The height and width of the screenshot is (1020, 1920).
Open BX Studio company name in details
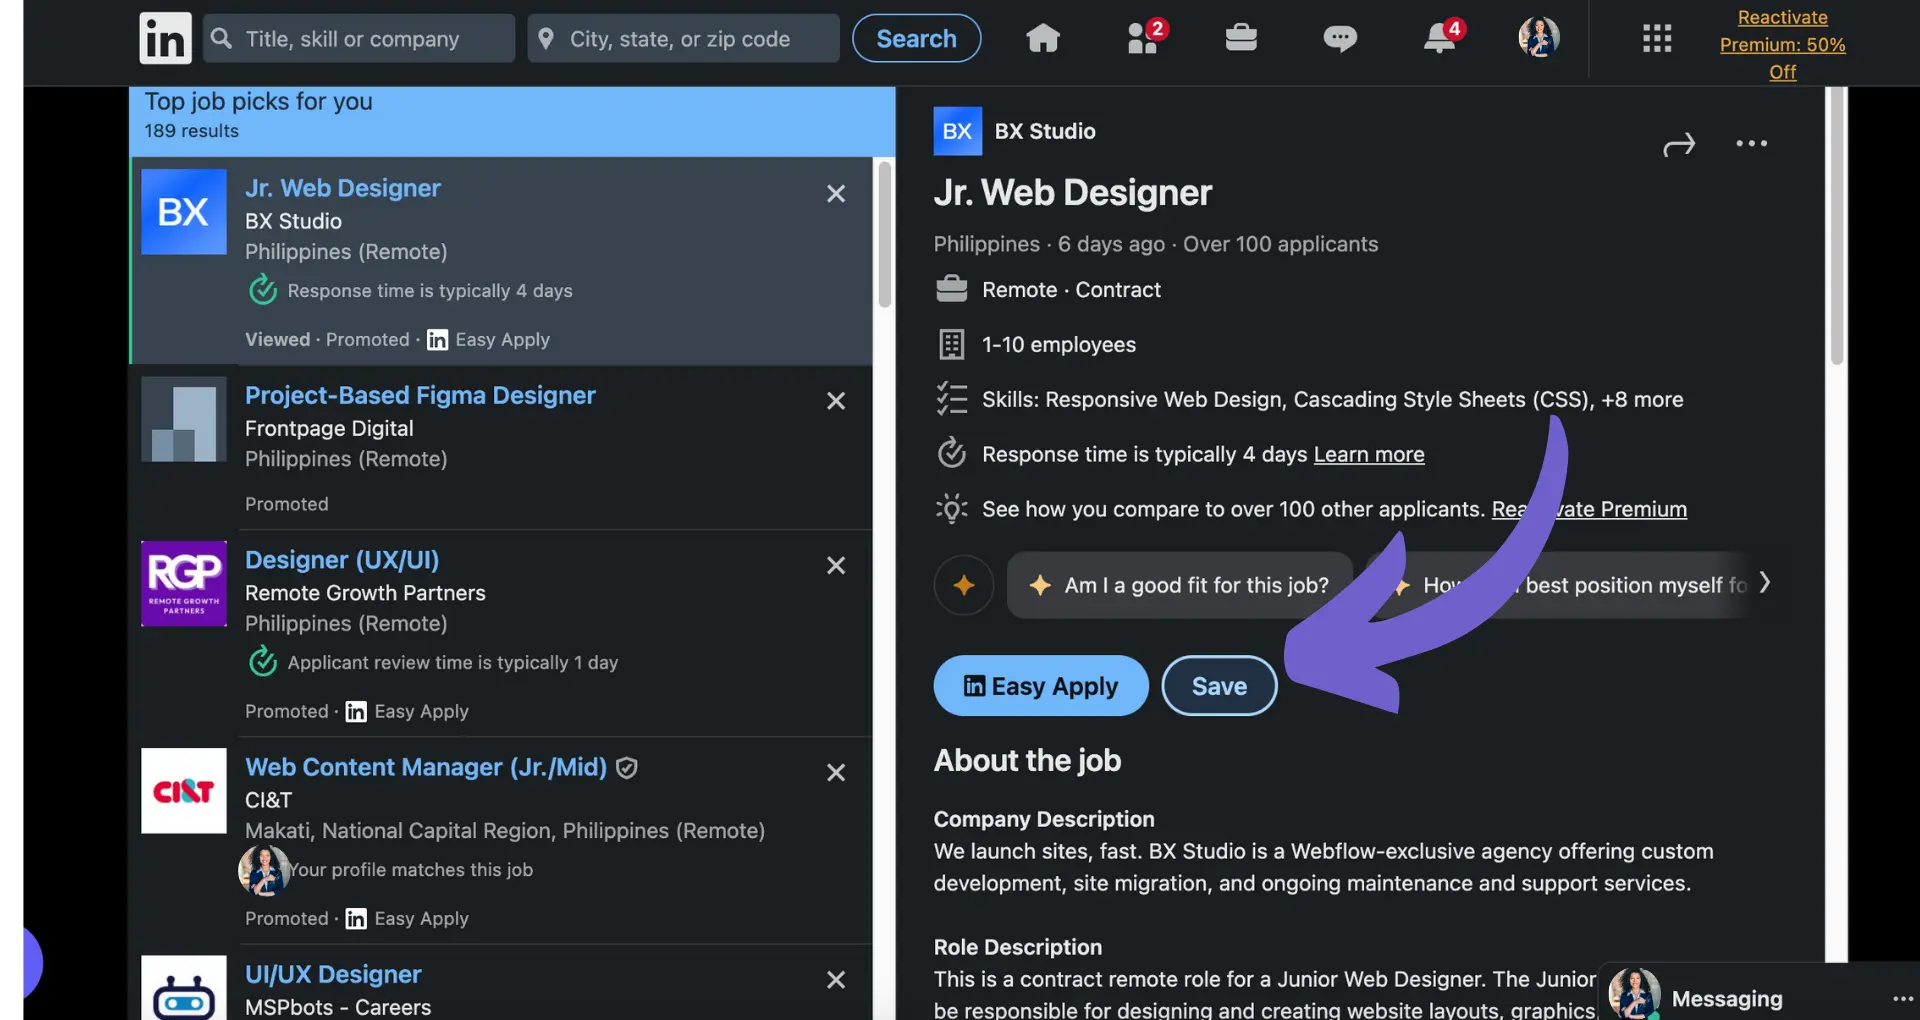(1044, 131)
